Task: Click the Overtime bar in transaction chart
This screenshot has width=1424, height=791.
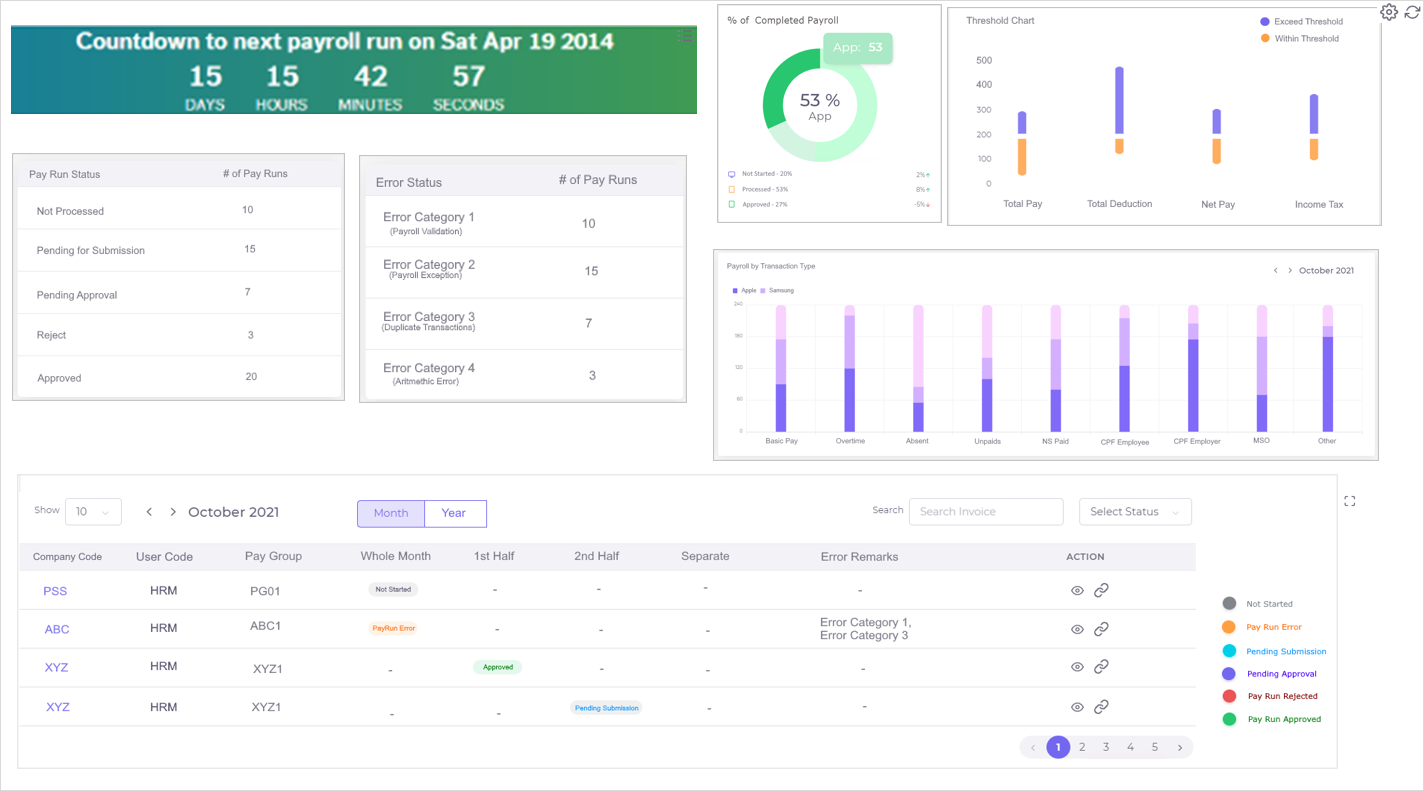Action: [x=850, y=368]
